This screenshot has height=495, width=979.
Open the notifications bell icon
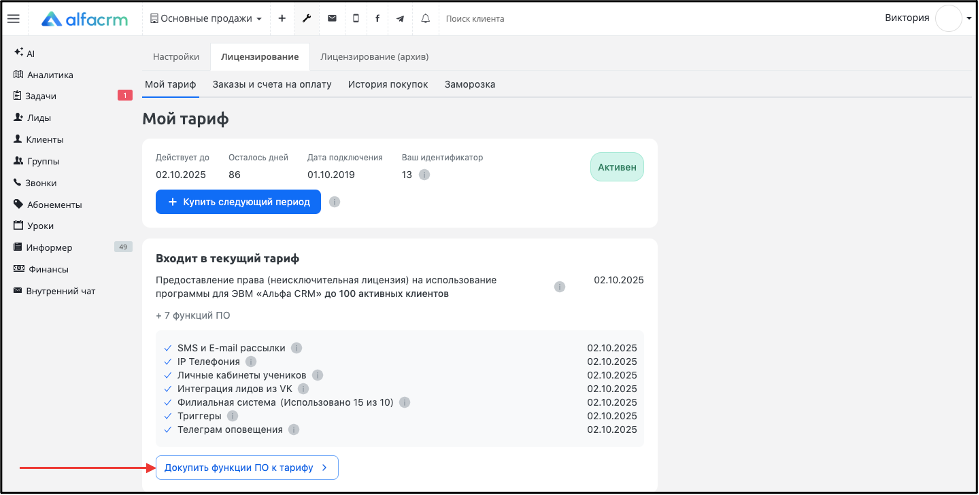[x=426, y=19]
